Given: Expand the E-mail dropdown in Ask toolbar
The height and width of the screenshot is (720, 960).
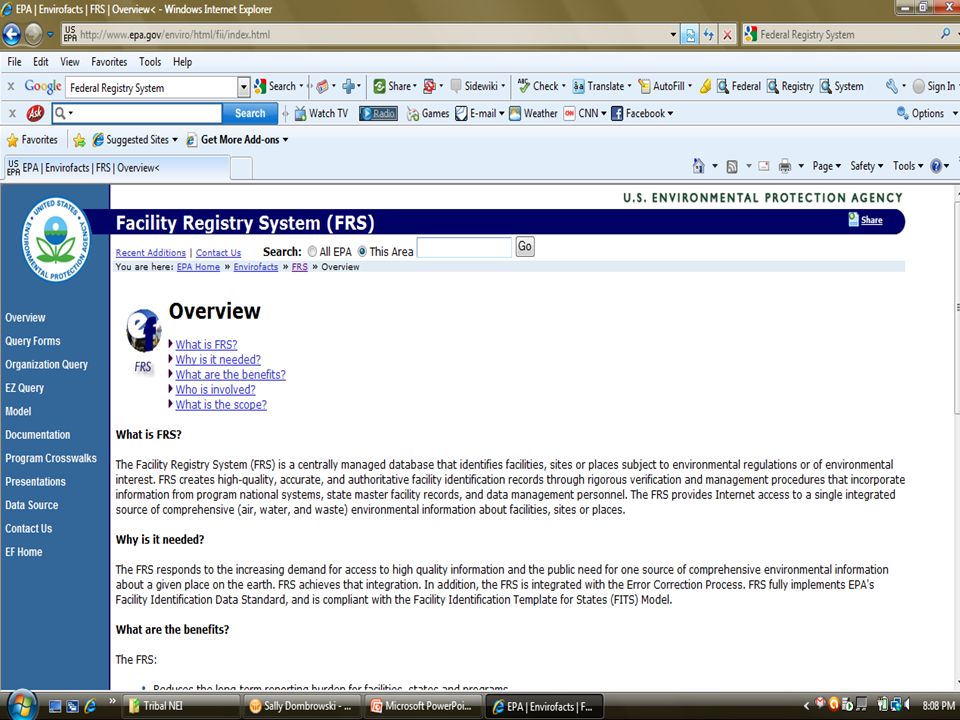Looking at the screenshot, I should click(501, 113).
